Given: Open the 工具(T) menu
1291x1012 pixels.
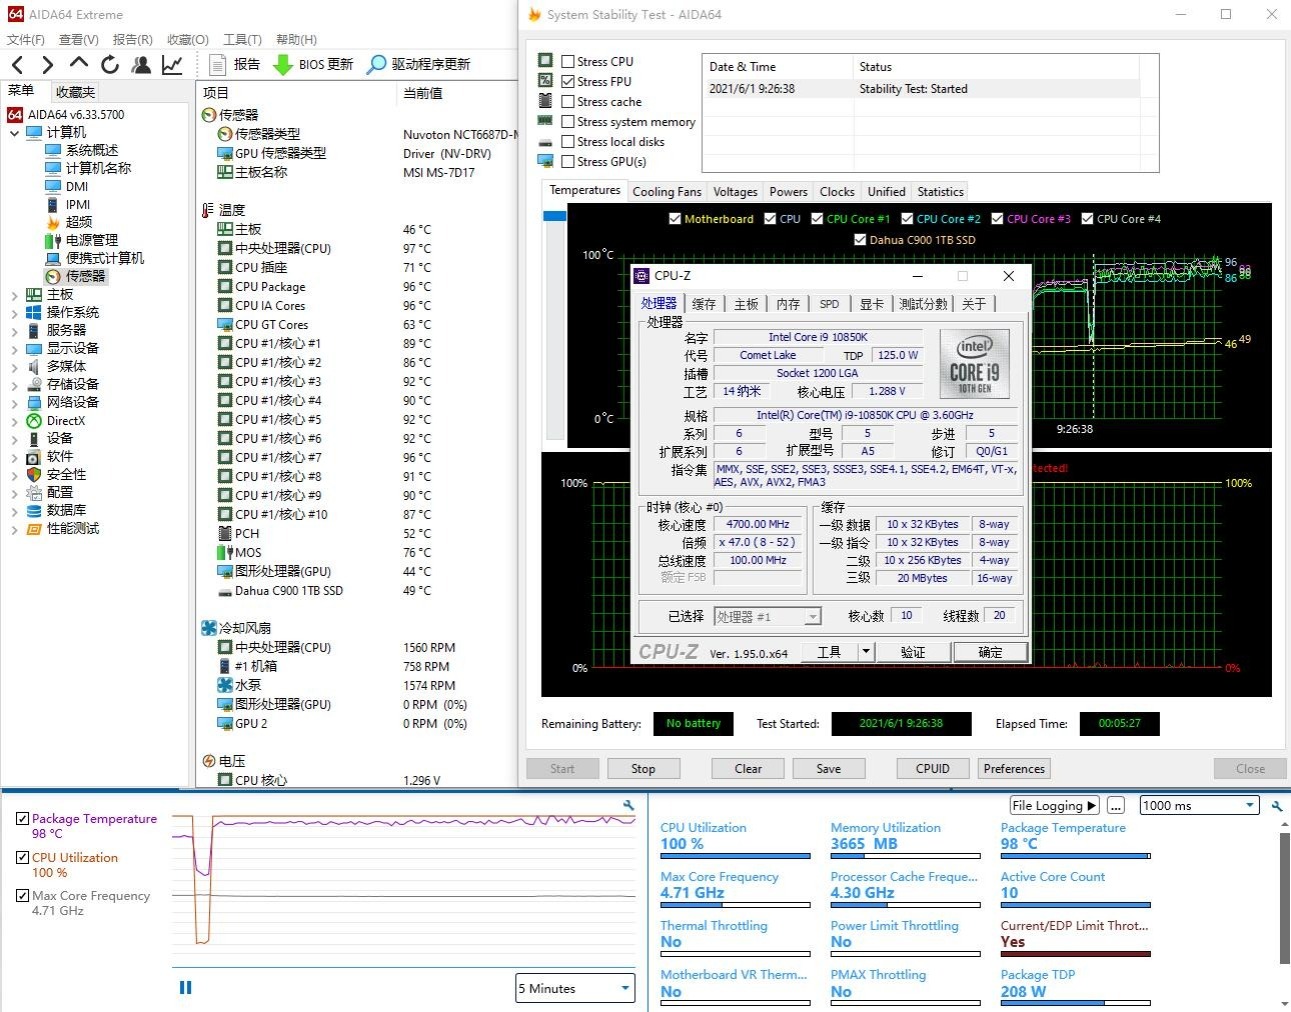Looking at the screenshot, I should 242,40.
